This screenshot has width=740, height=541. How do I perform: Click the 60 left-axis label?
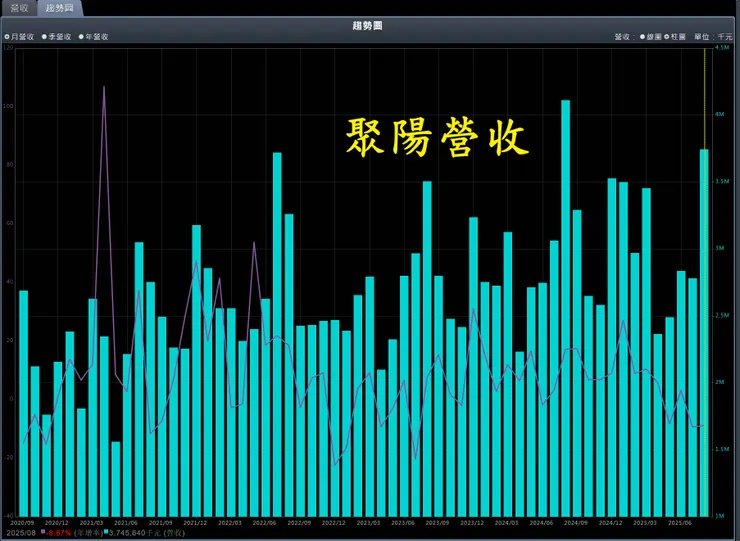[x=9, y=223]
